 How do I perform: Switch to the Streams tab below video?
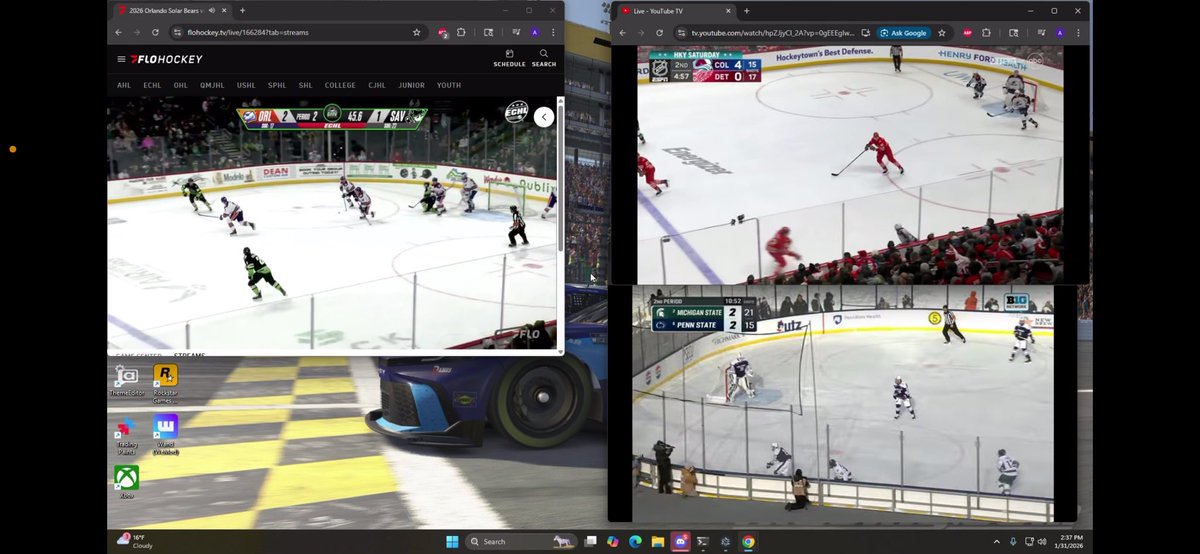(x=189, y=355)
